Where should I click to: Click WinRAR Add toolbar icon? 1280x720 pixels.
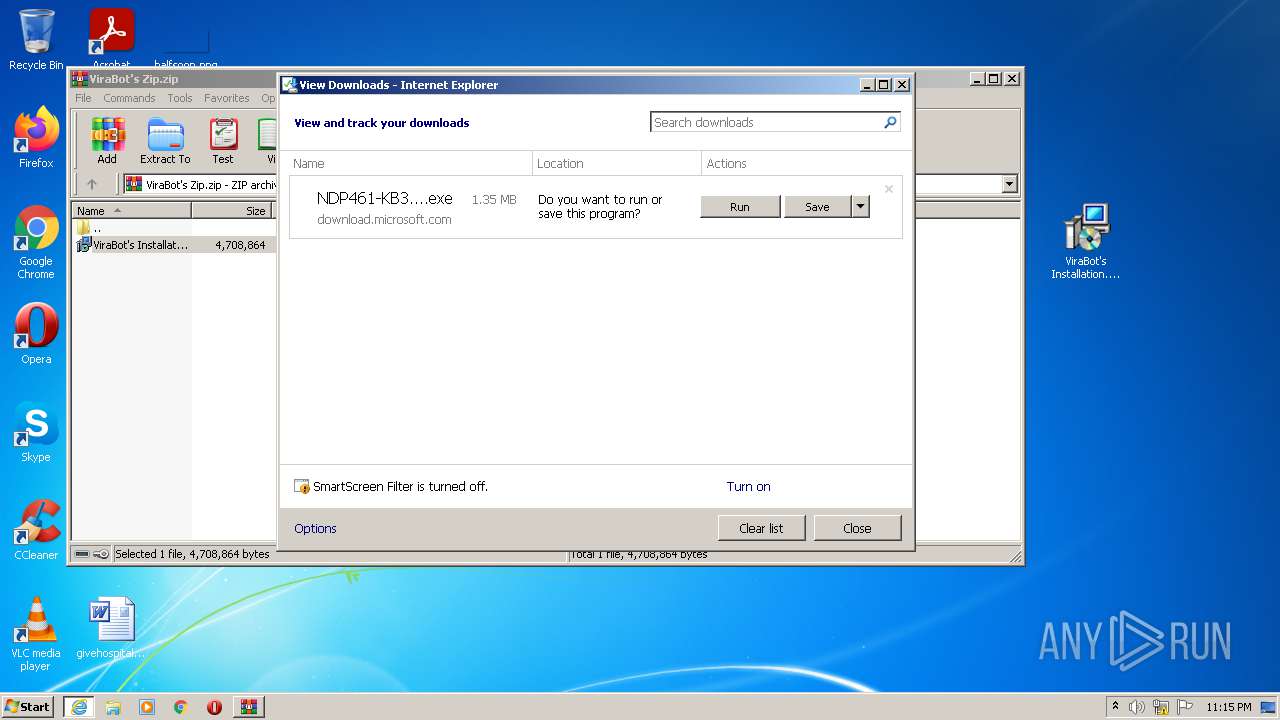pyautogui.click(x=107, y=141)
